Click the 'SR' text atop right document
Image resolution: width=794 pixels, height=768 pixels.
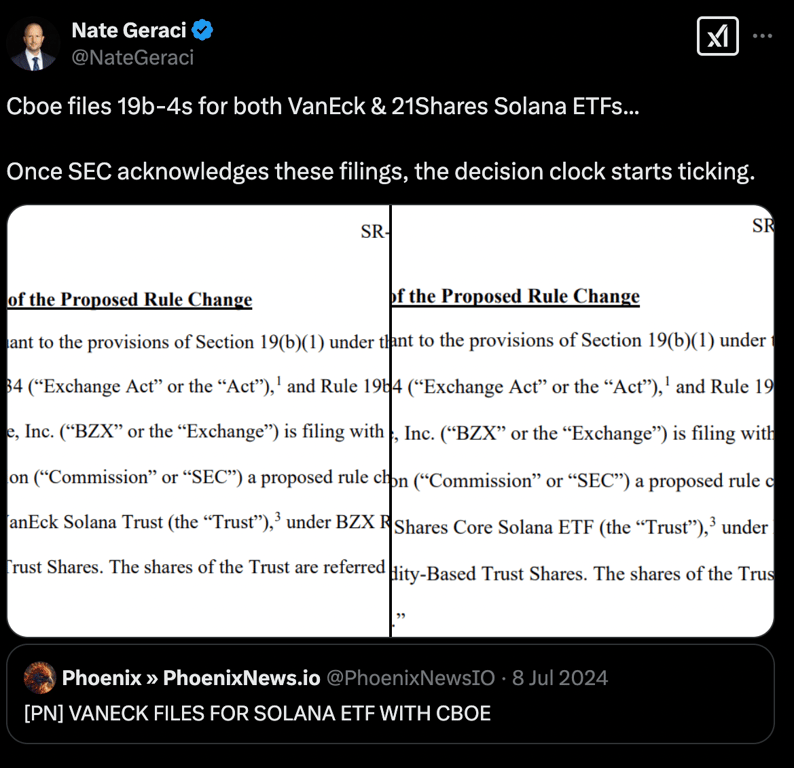point(762,226)
